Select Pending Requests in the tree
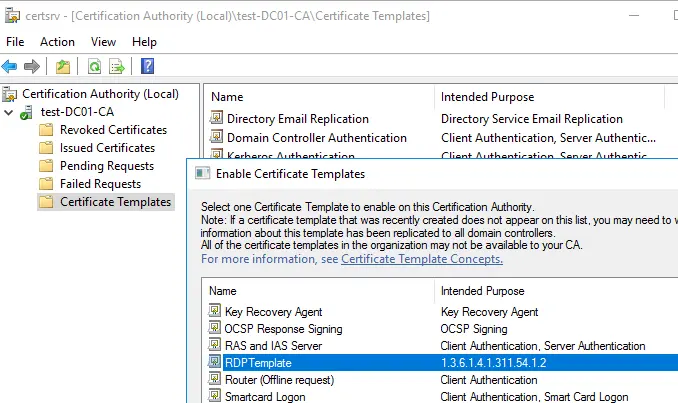Image resolution: width=678 pixels, height=403 pixels. 107,166
